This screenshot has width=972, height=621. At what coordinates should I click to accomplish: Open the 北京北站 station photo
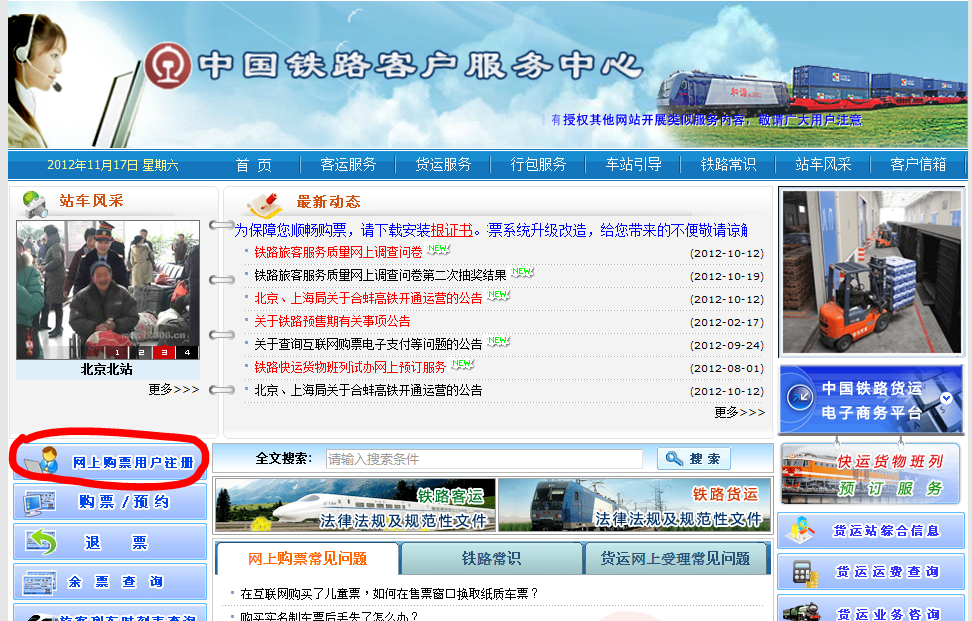108,290
